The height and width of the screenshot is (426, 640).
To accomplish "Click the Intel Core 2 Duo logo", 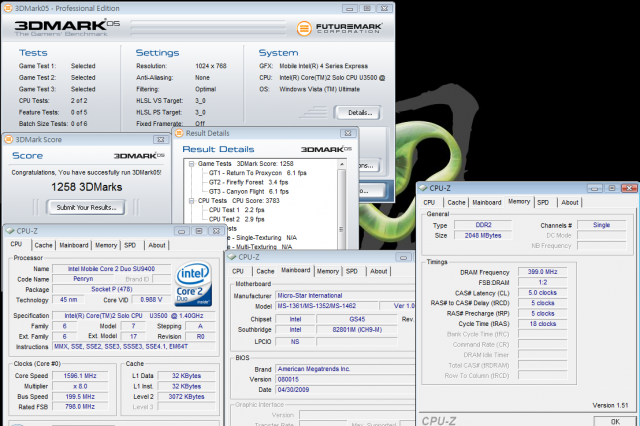I will (193, 284).
